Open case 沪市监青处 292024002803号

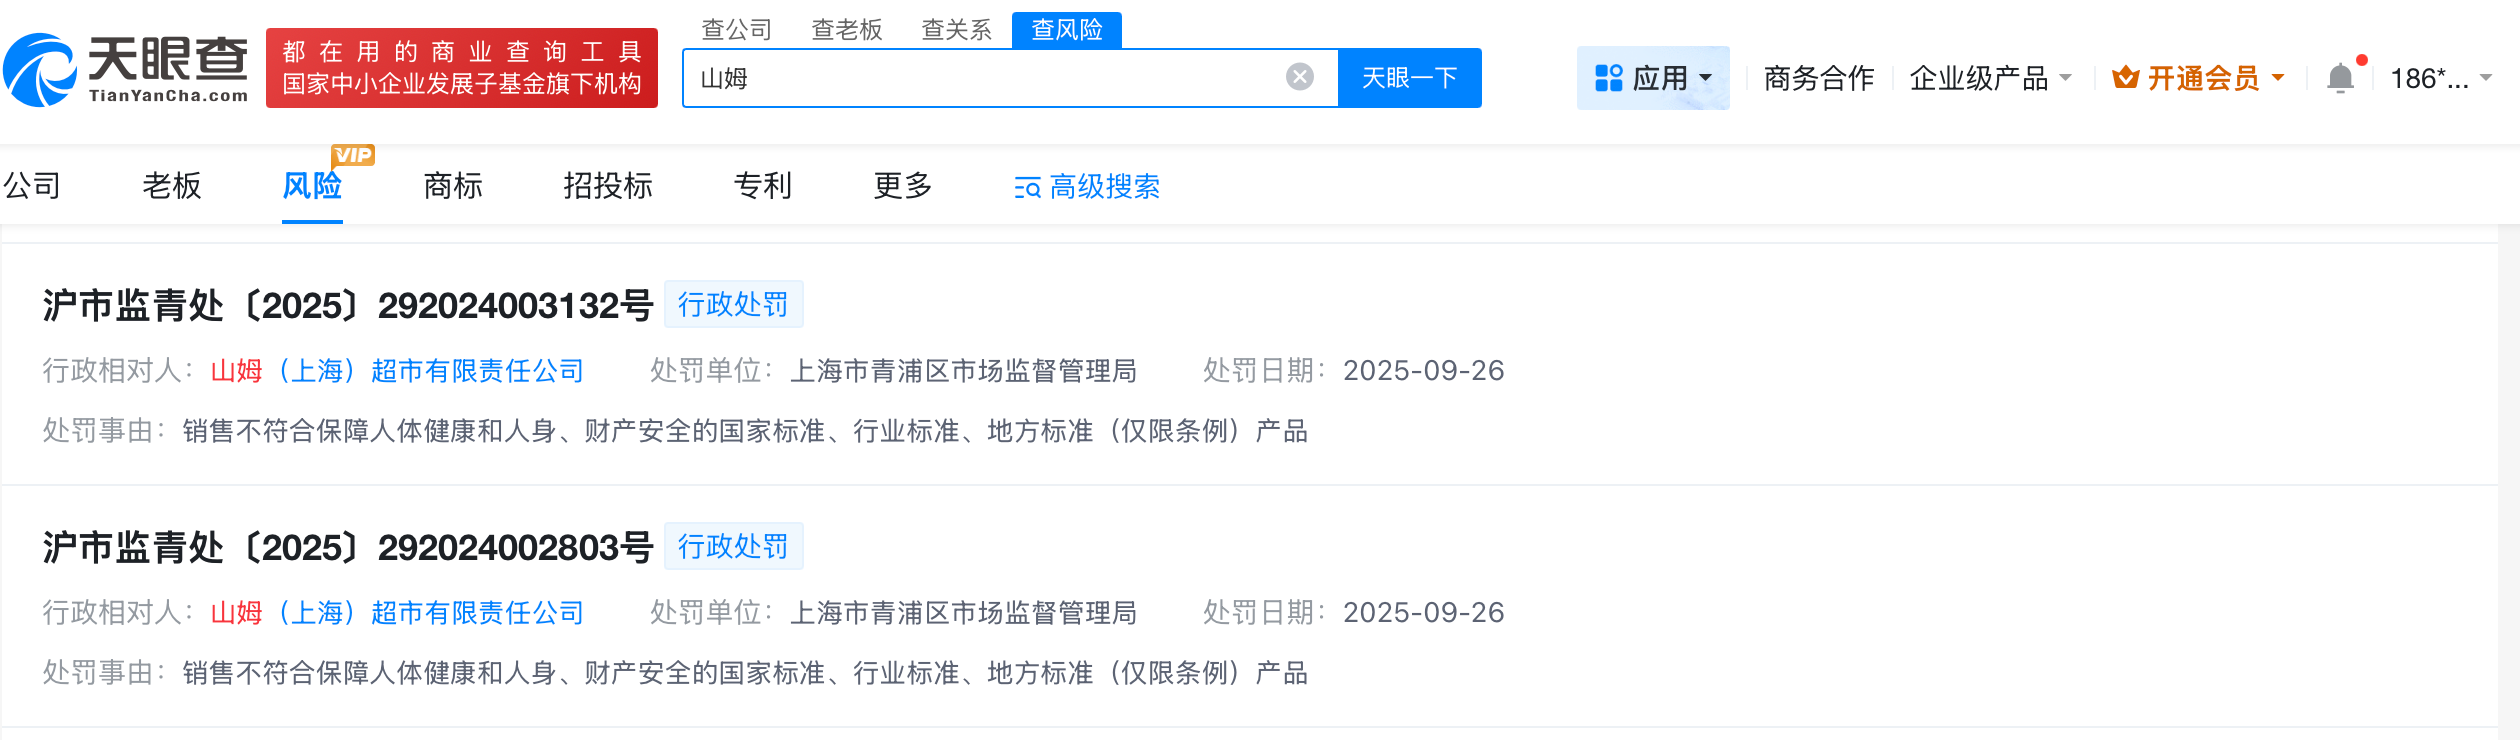tap(348, 547)
